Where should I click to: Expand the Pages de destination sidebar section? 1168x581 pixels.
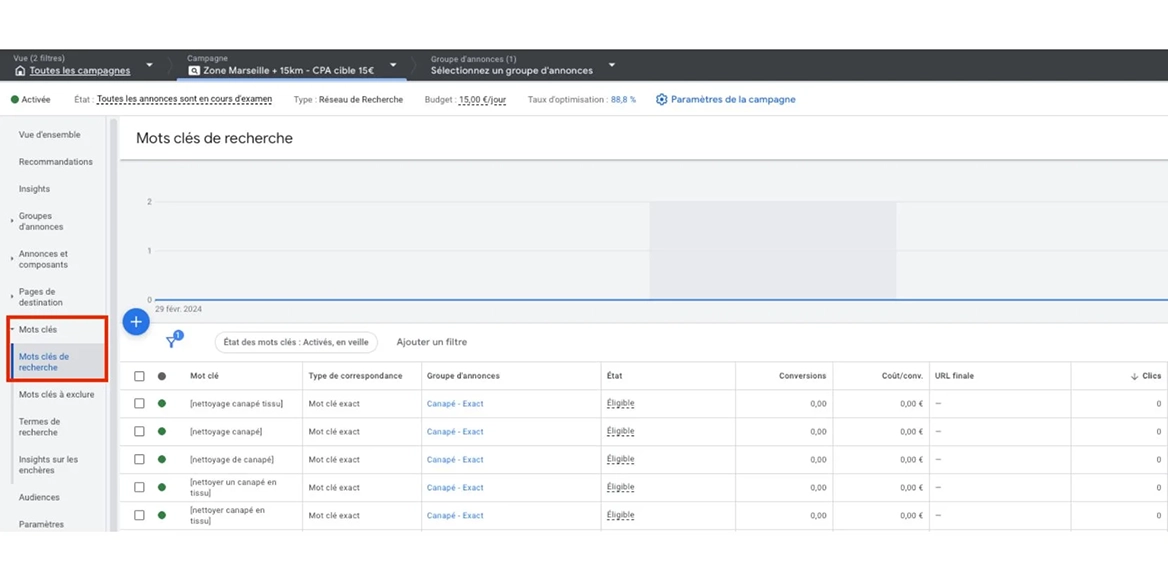[x=12, y=297]
